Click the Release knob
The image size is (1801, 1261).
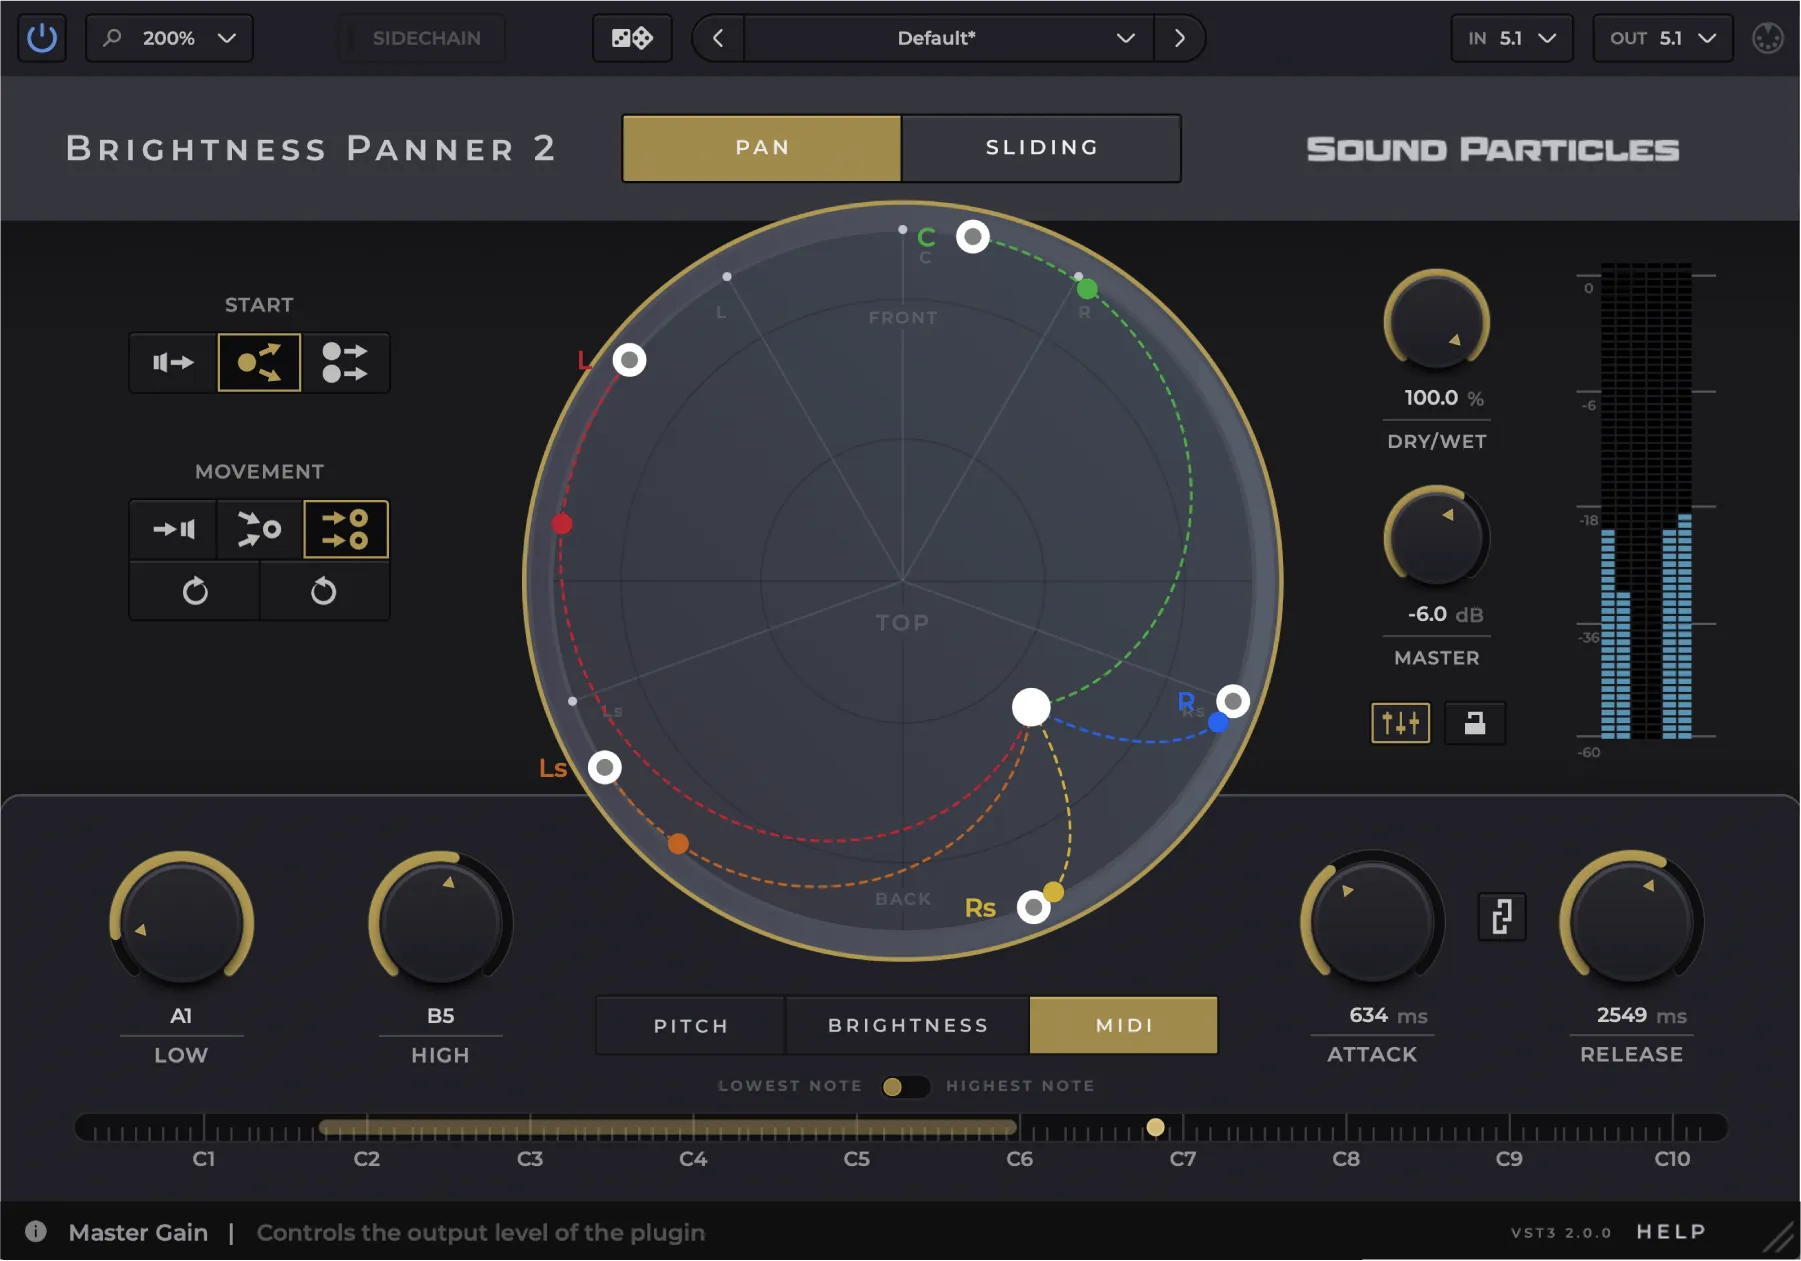1631,921
